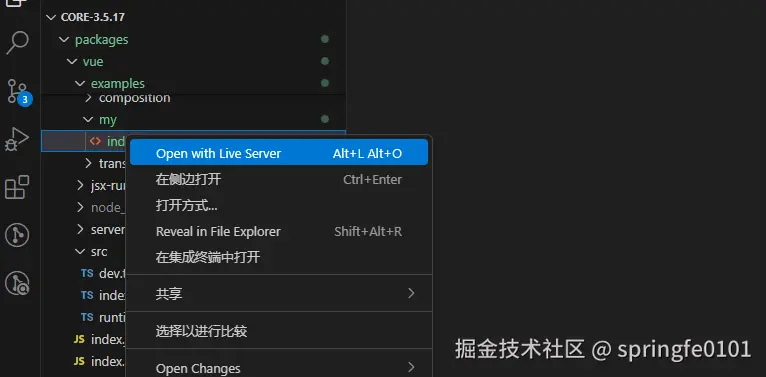Click the 'examples' folder name
Viewport: 766px width, 377px height.
tap(118, 84)
